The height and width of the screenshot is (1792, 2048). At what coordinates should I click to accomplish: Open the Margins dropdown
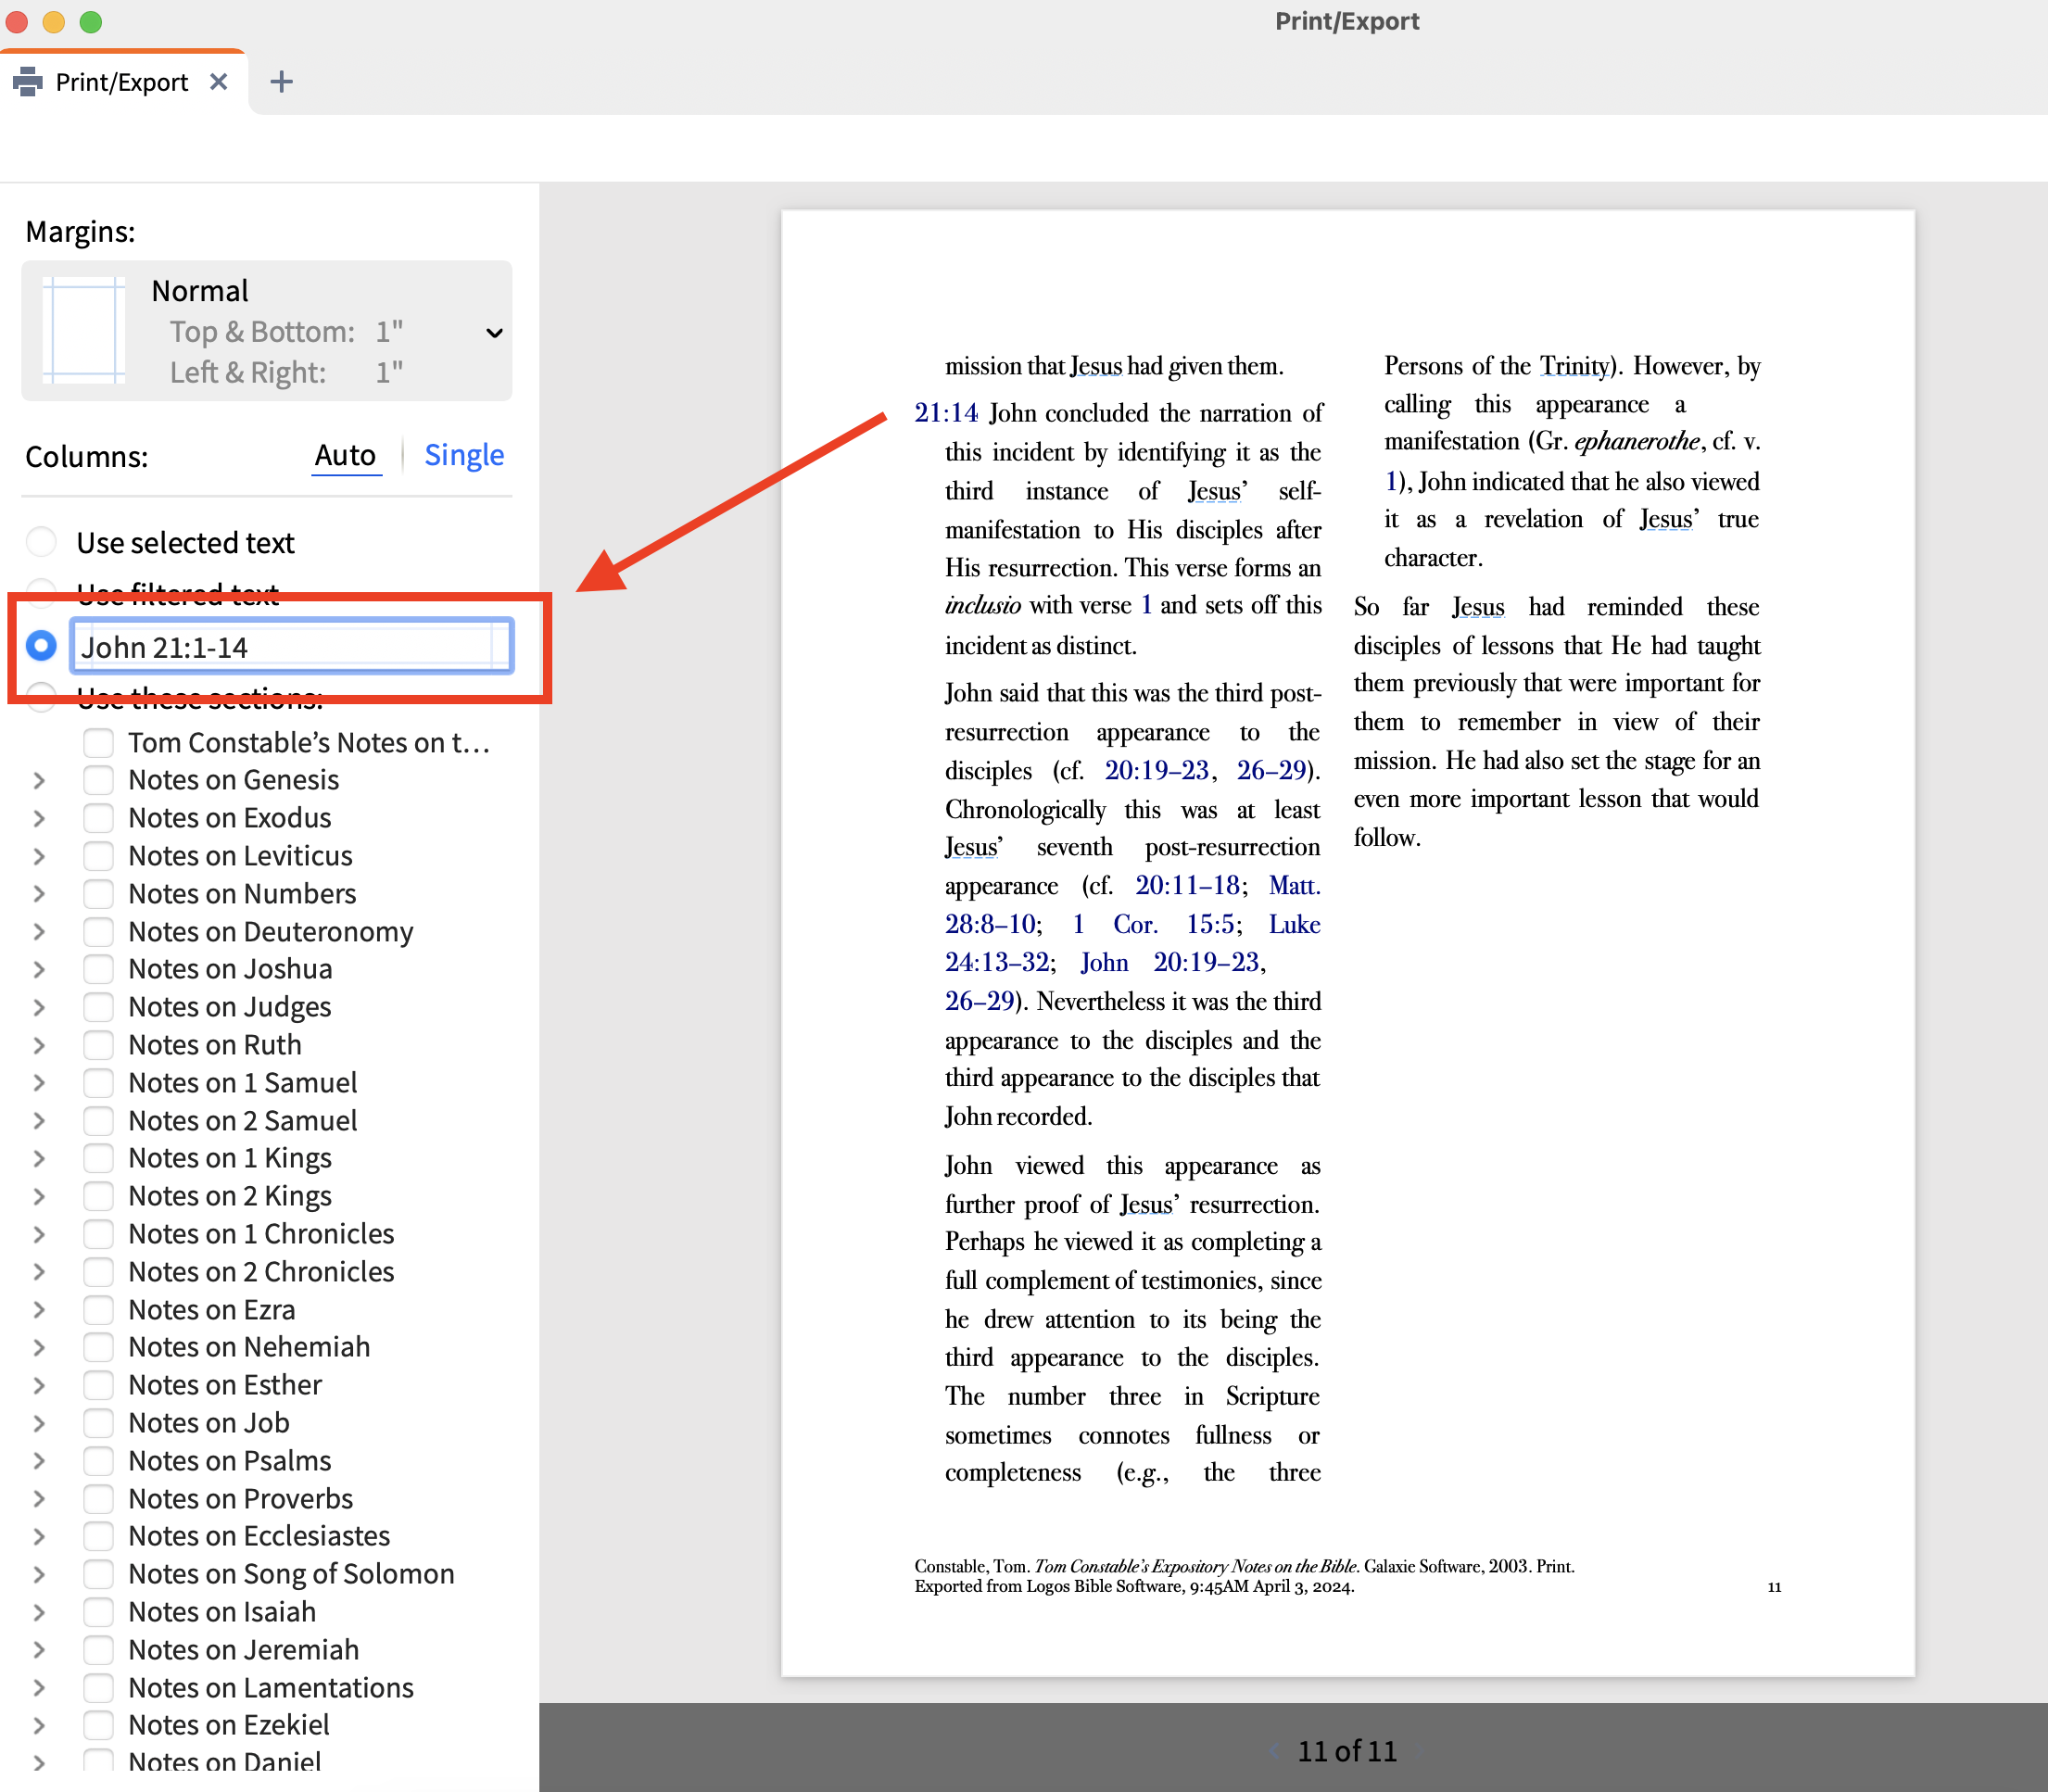[x=493, y=333]
